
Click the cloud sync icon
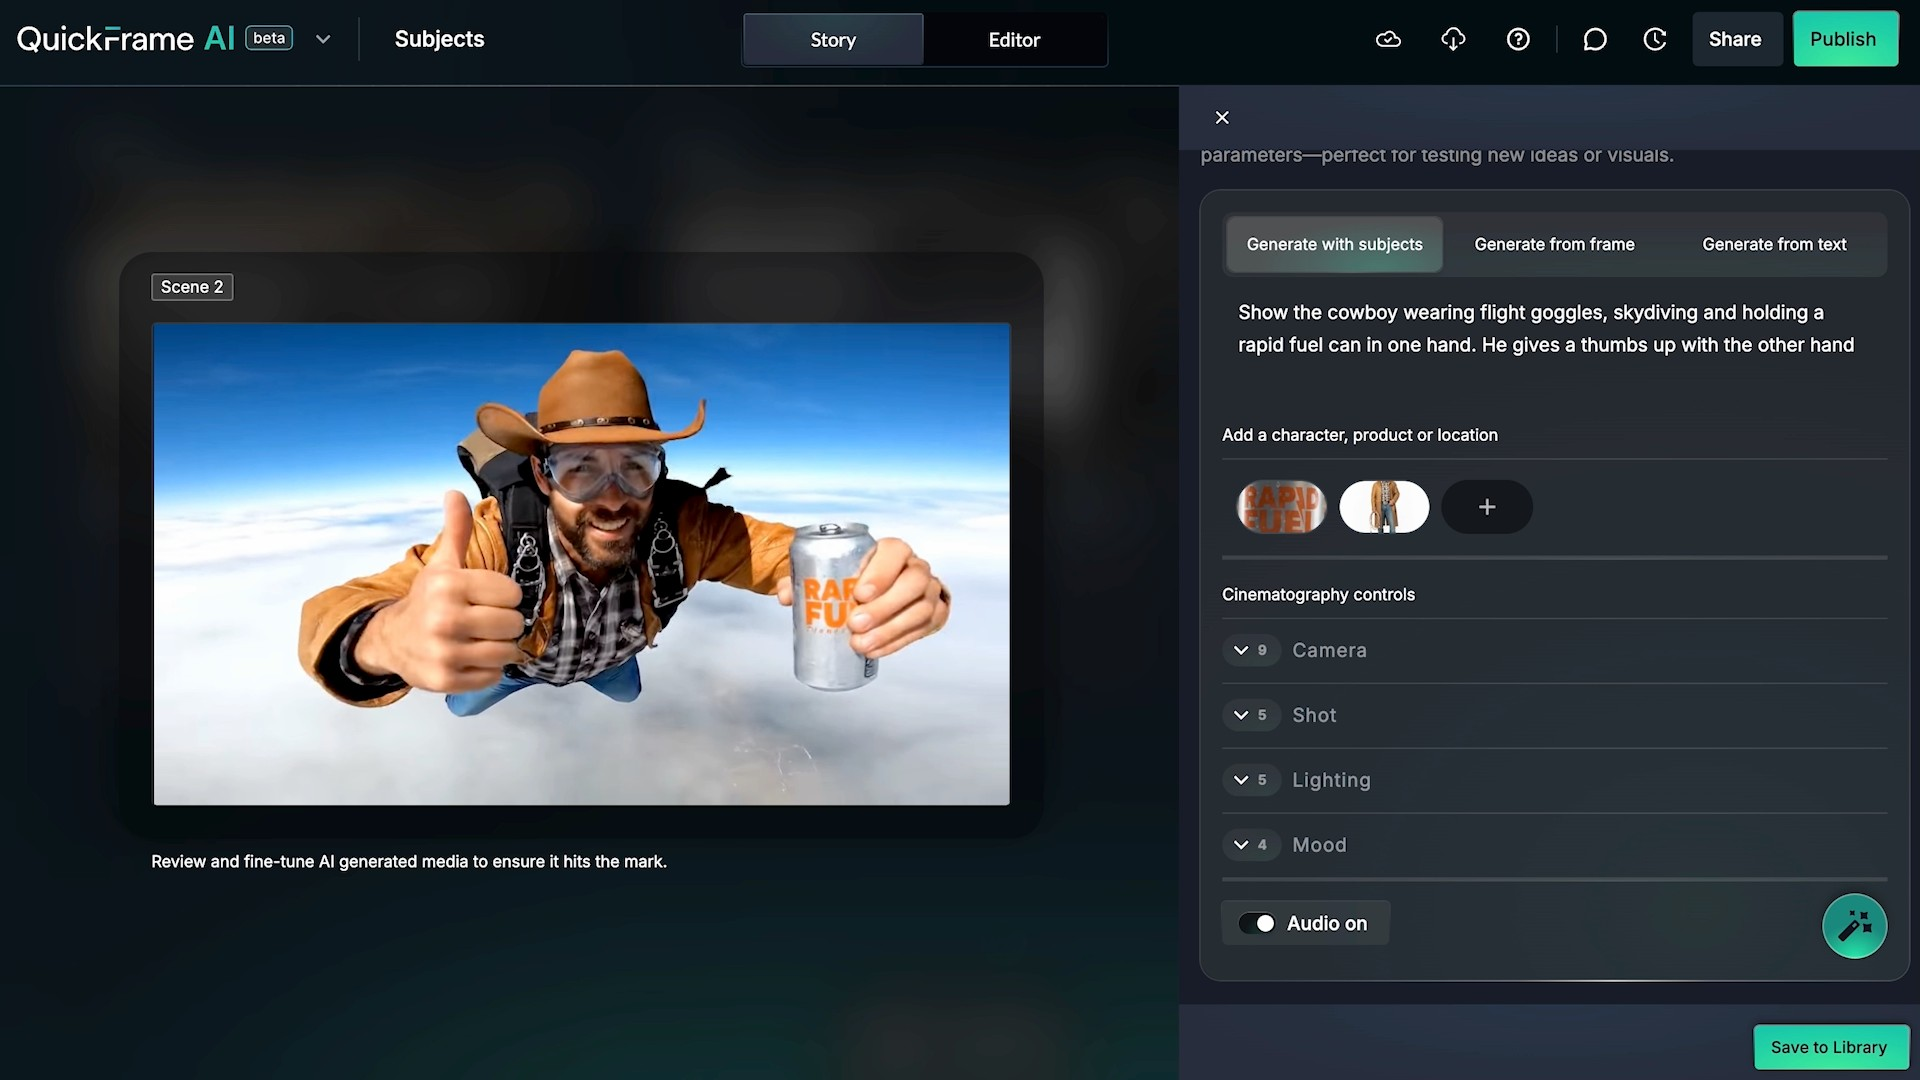coord(1388,39)
